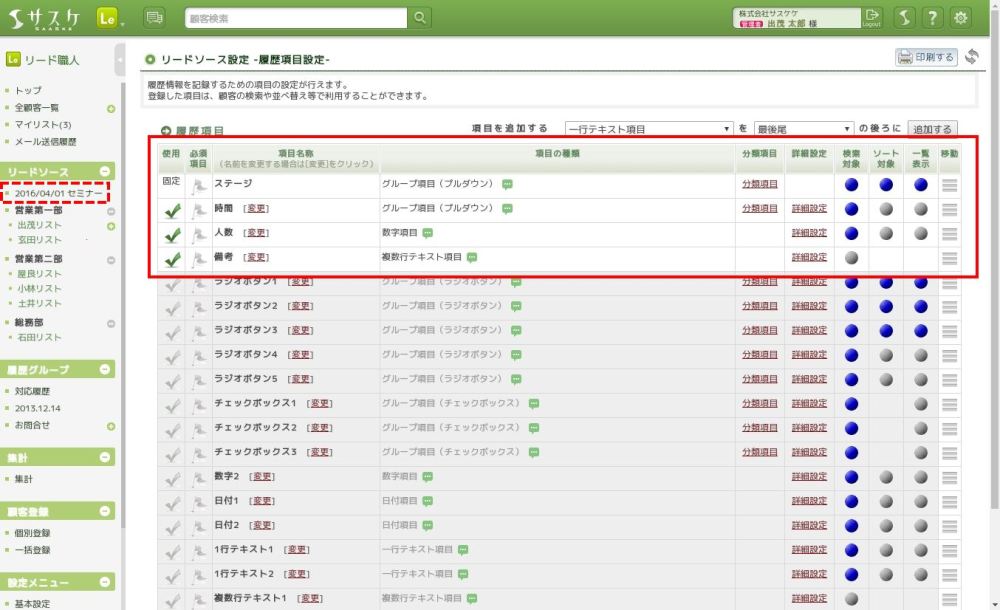This screenshot has height=610, width=1000.
Task: Click the 詳細設定 link for 備考
Action: point(809,257)
